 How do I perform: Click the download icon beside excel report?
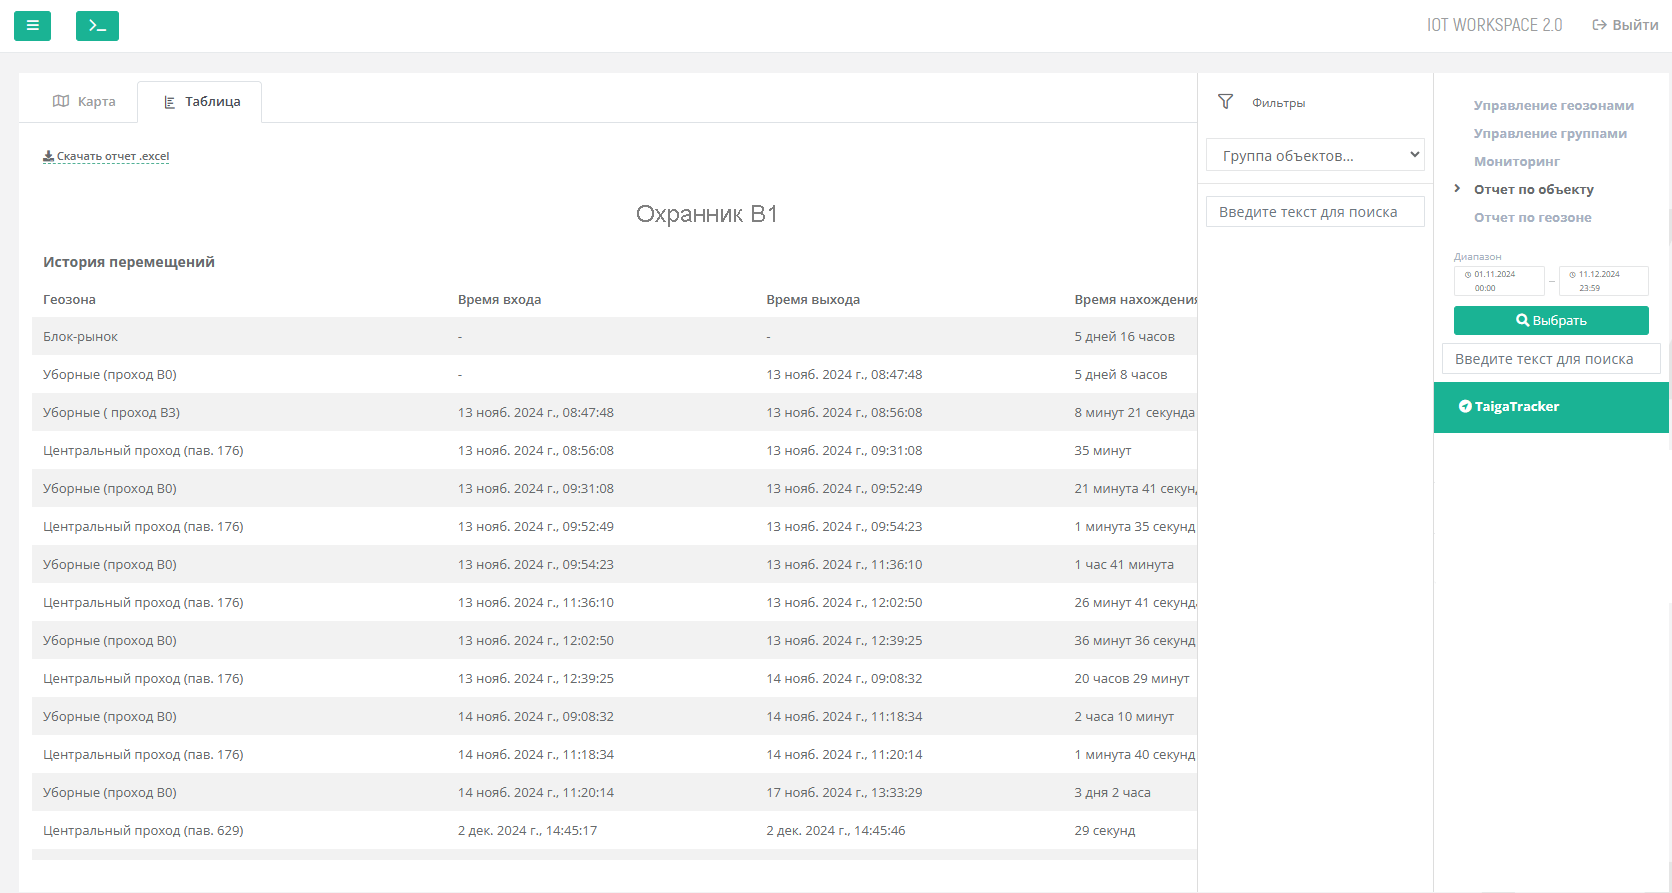[x=48, y=157]
